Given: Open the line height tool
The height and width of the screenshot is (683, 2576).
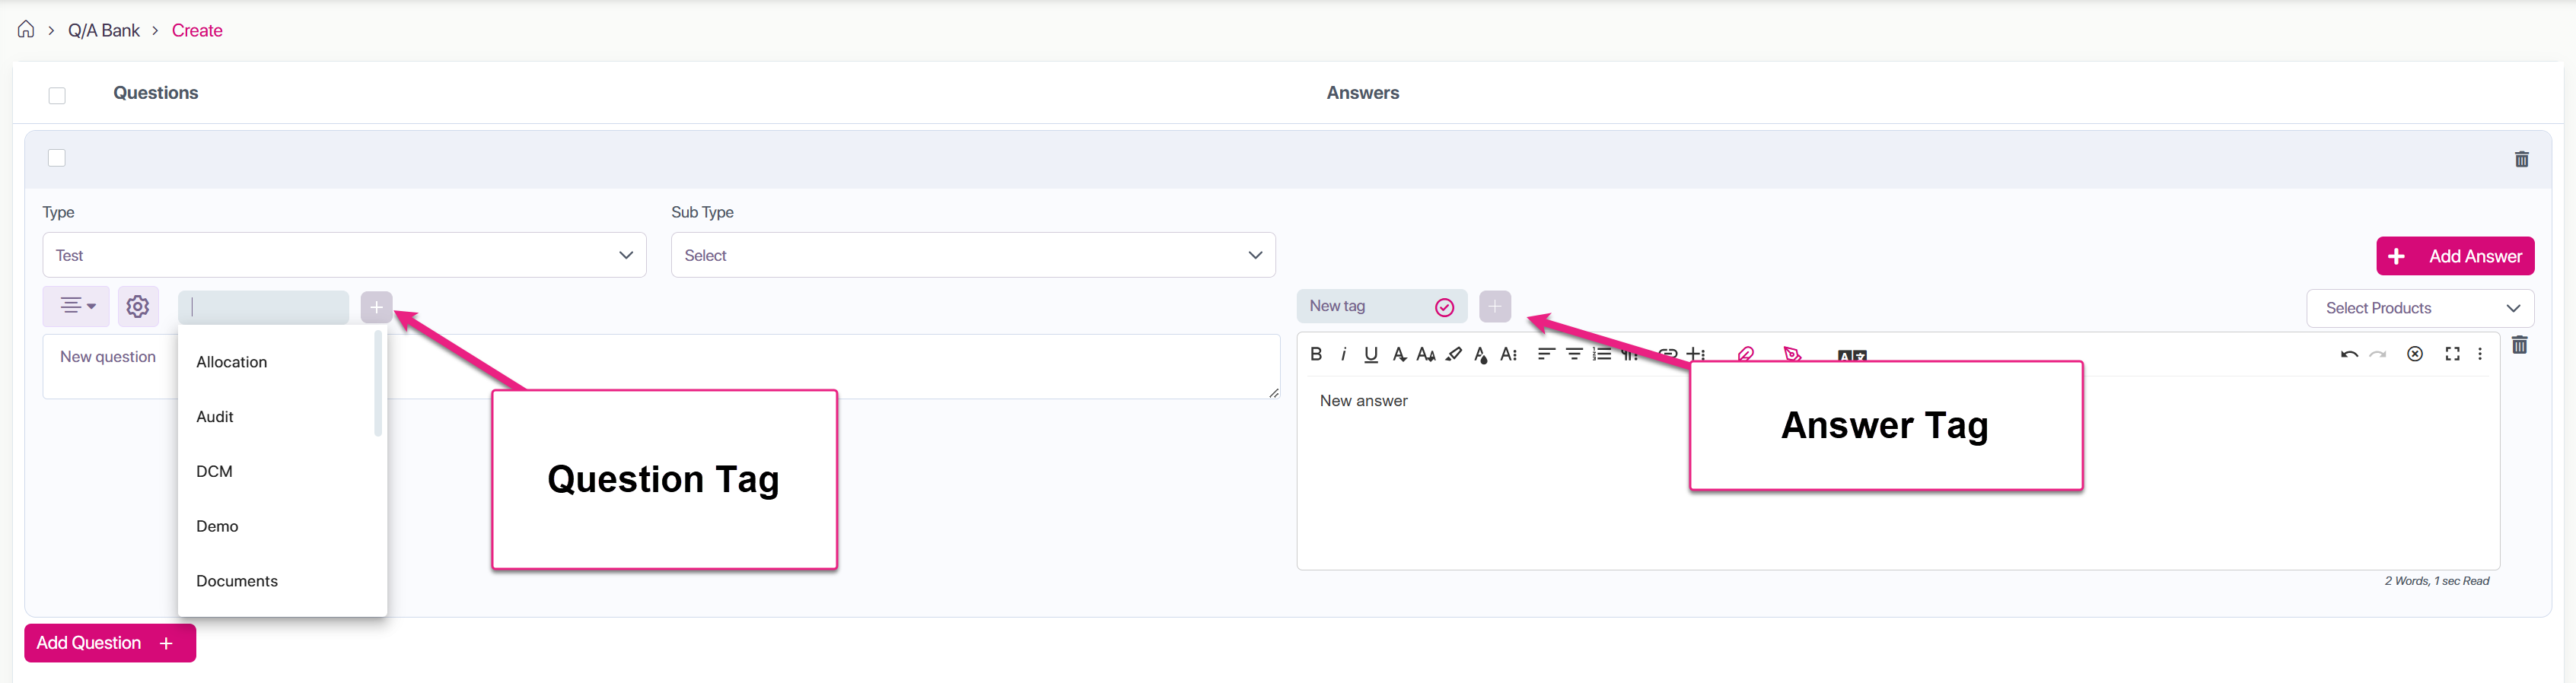Looking at the screenshot, I should pos(1509,354).
